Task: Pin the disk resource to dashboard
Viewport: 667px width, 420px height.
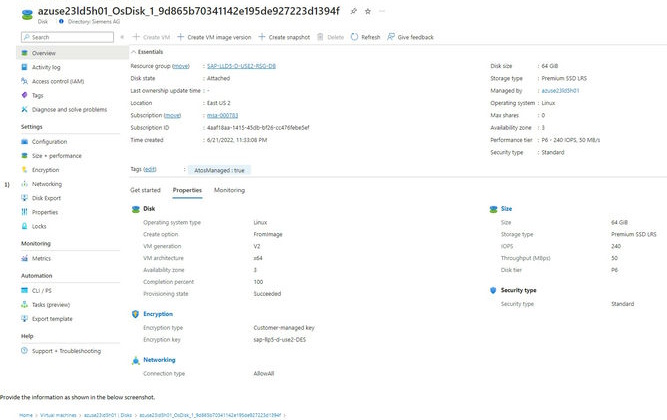Action: 353,11
